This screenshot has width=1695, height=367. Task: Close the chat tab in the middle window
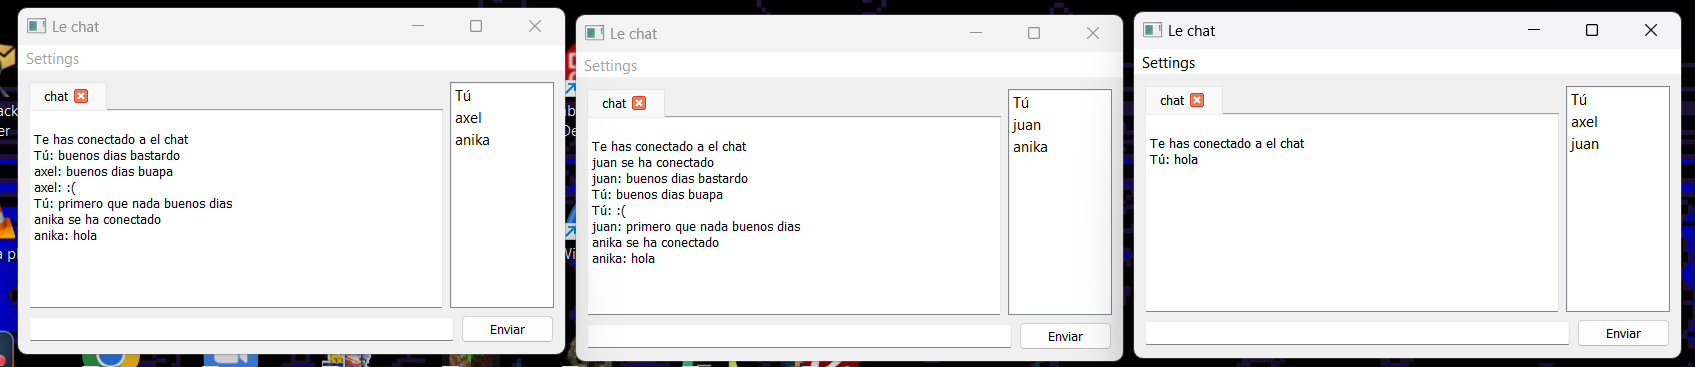point(639,103)
